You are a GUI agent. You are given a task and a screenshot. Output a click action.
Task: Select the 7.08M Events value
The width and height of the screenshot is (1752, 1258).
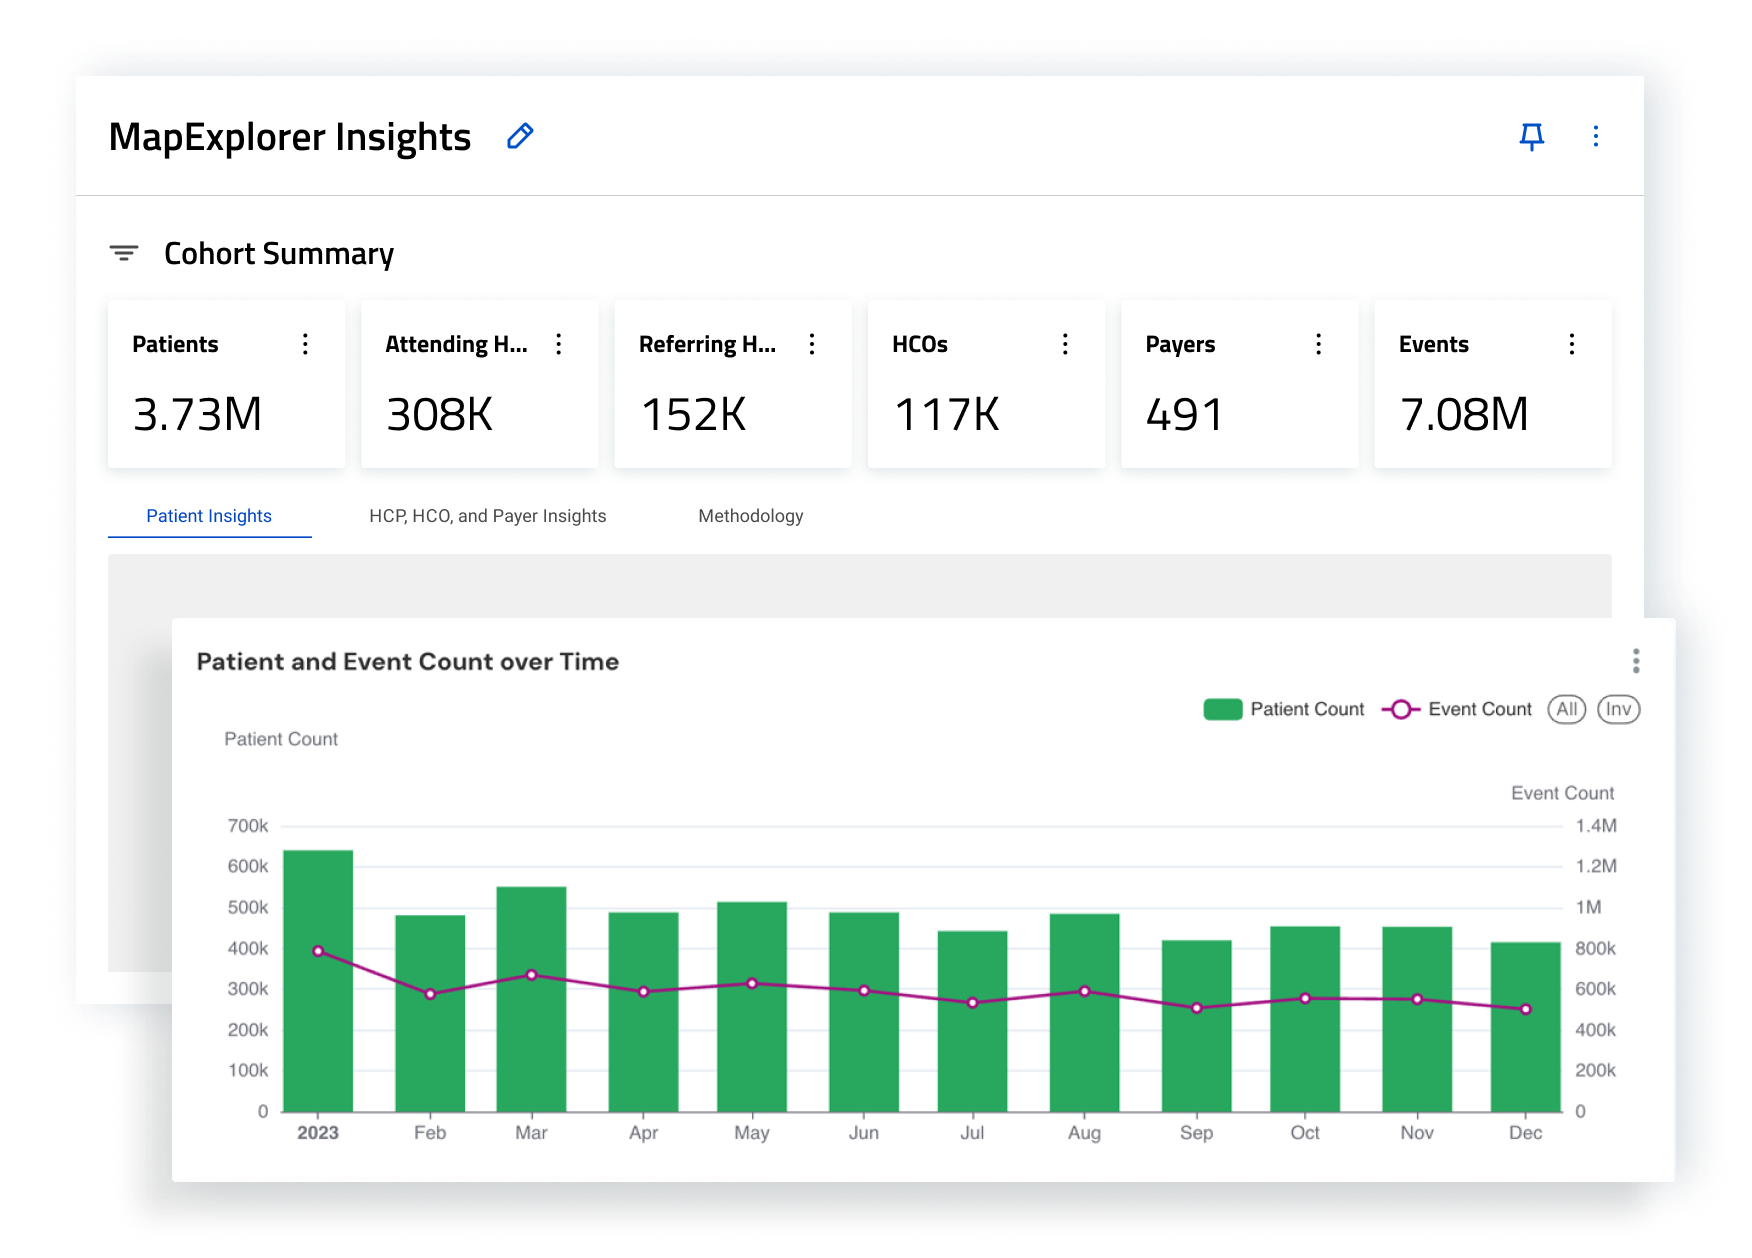click(x=1464, y=414)
